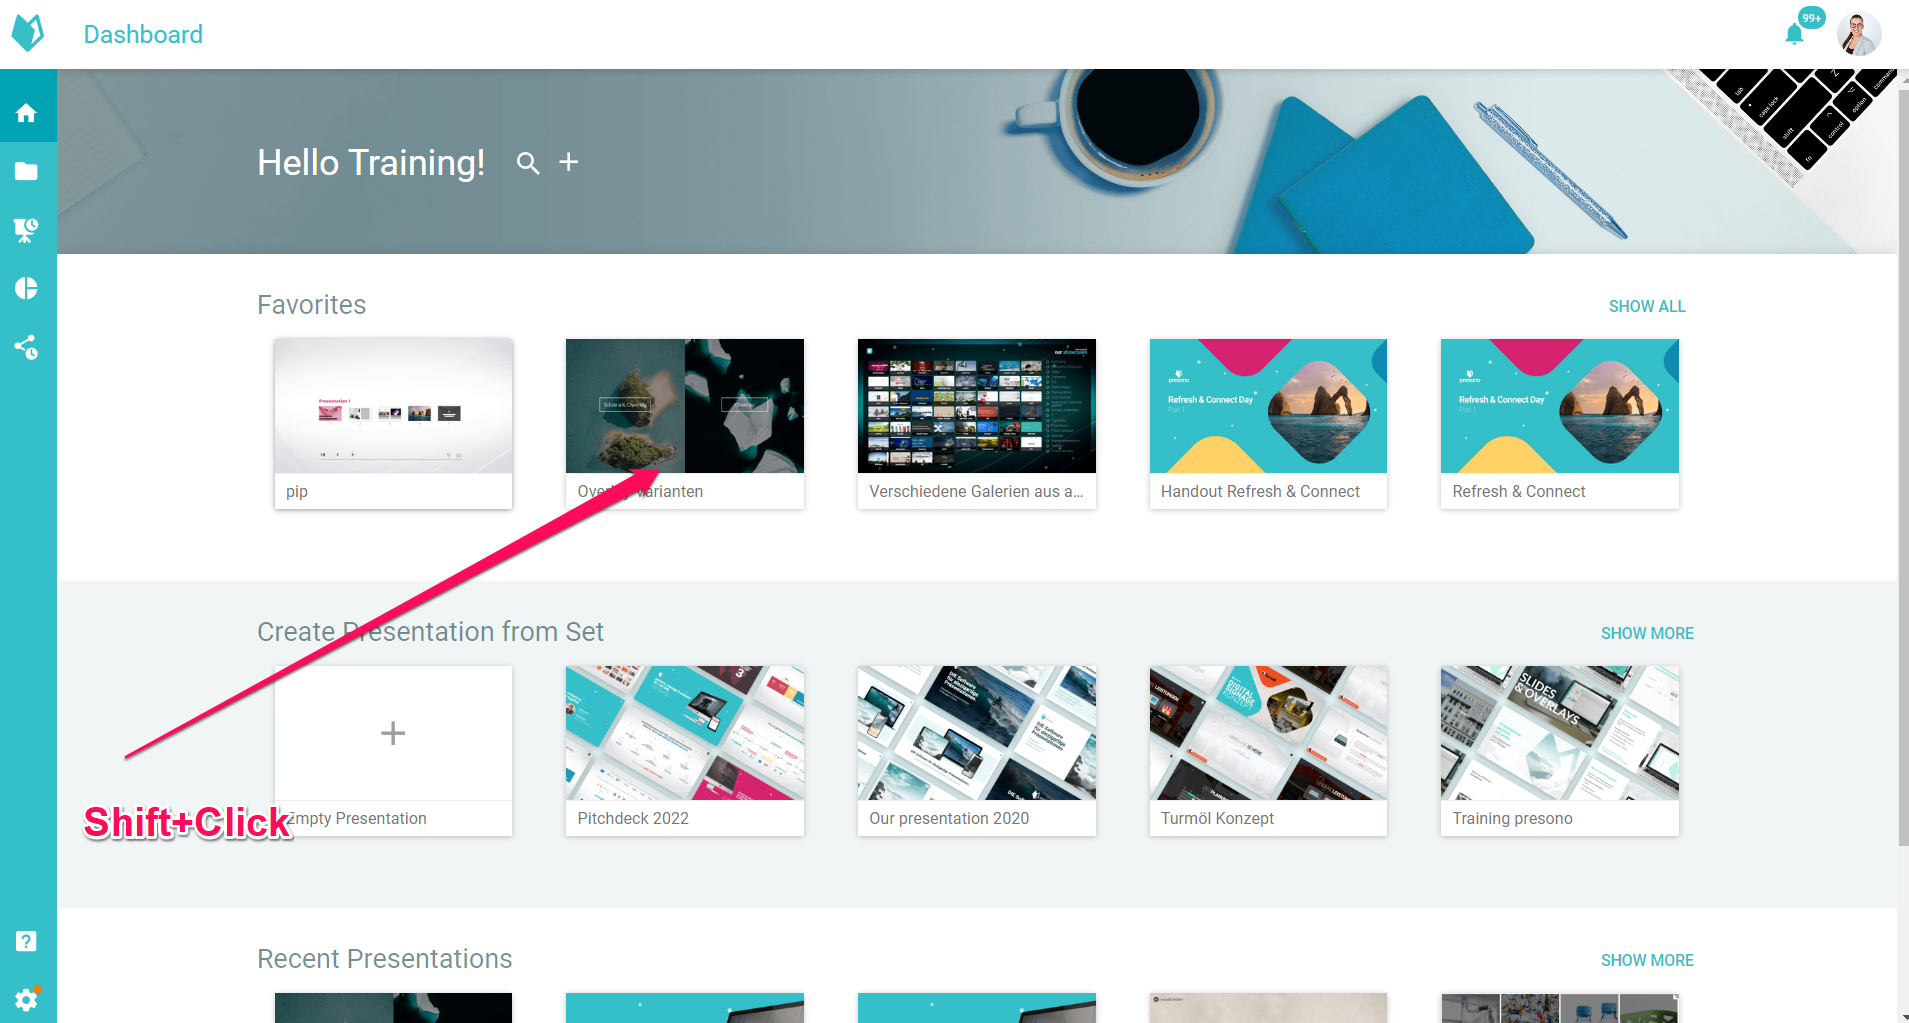
Task: Open the pip favorite thumbnail
Action: coord(393,406)
